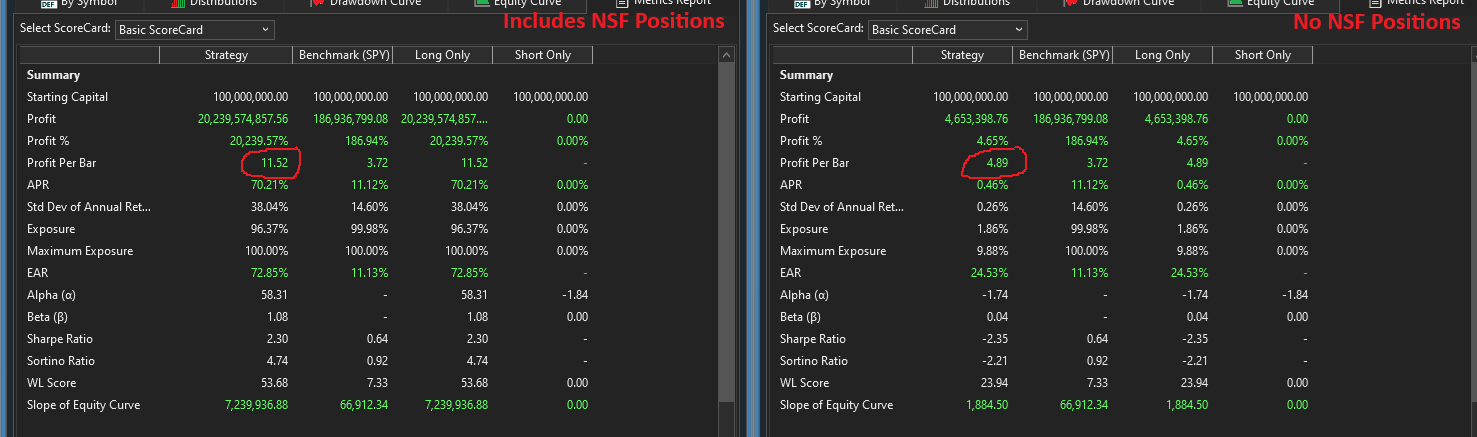This screenshot has height=437, width=1477.
Task: Click Benchmark (SPY) header in No NSF panel
Action: [1062, 55]
